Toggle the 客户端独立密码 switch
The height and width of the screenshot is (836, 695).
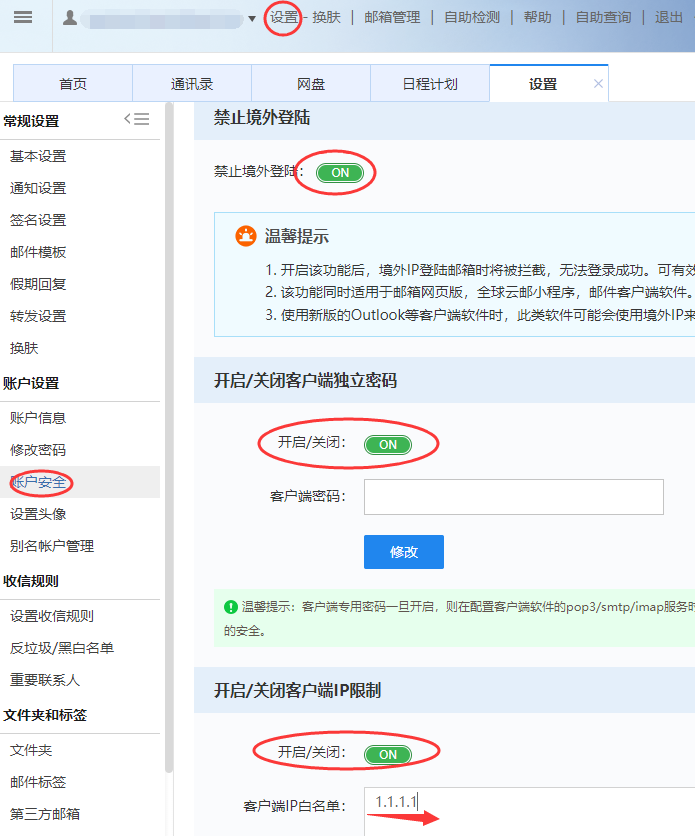[x=388, y=444]
